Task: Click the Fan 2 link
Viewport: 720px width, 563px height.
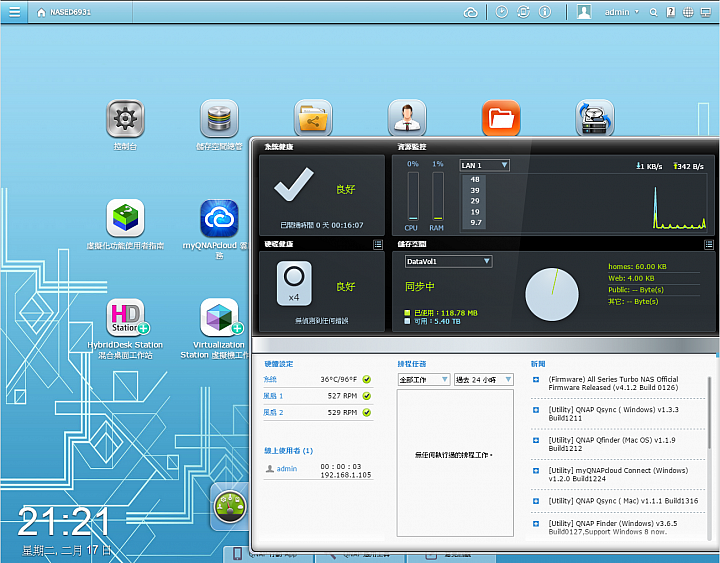Action: click(x=273, y=412)
